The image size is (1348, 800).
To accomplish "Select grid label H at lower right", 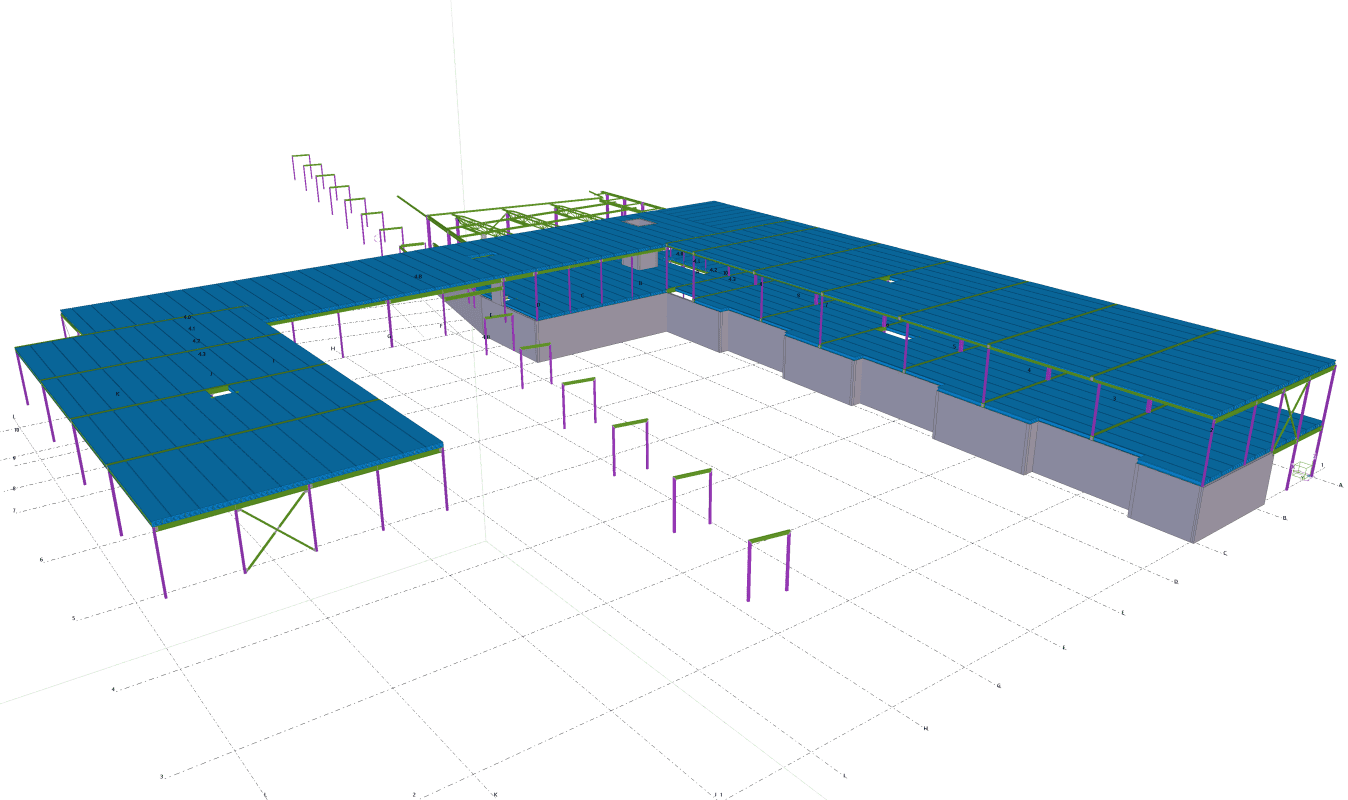I will tap(926, 728).
